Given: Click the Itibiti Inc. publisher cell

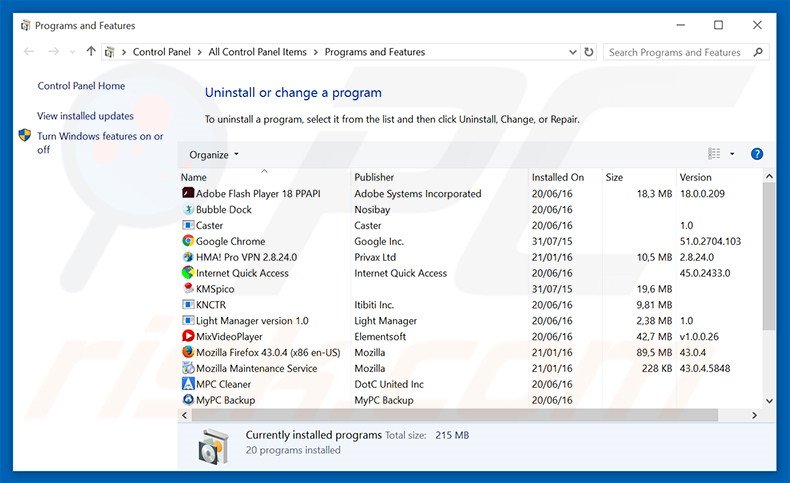Looking at the screenshot, I should tap(374, 305).
